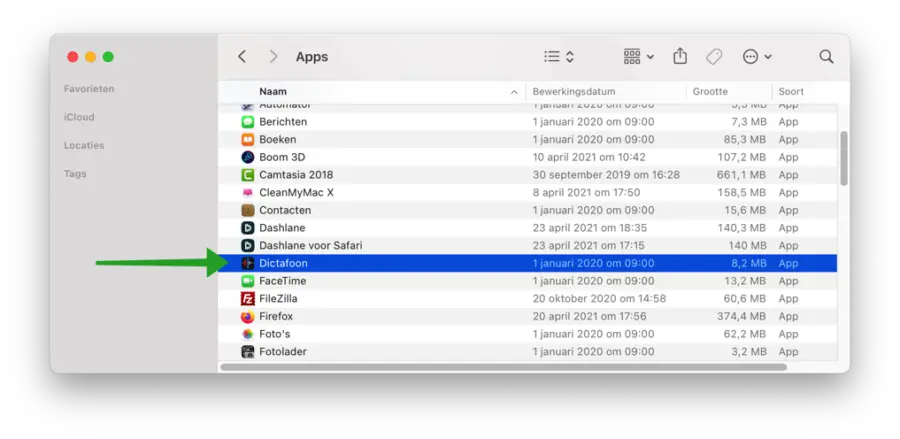Click the horizontal scrollbar thumb
Screen dimensions: 900x439
pyautogui.click(x=503, y=367)
